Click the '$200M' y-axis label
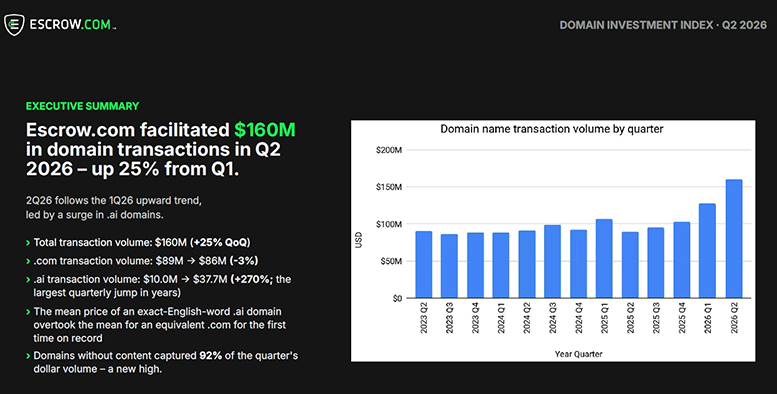The width and height of the screenshot is (777, 394). tap(389, 150)
